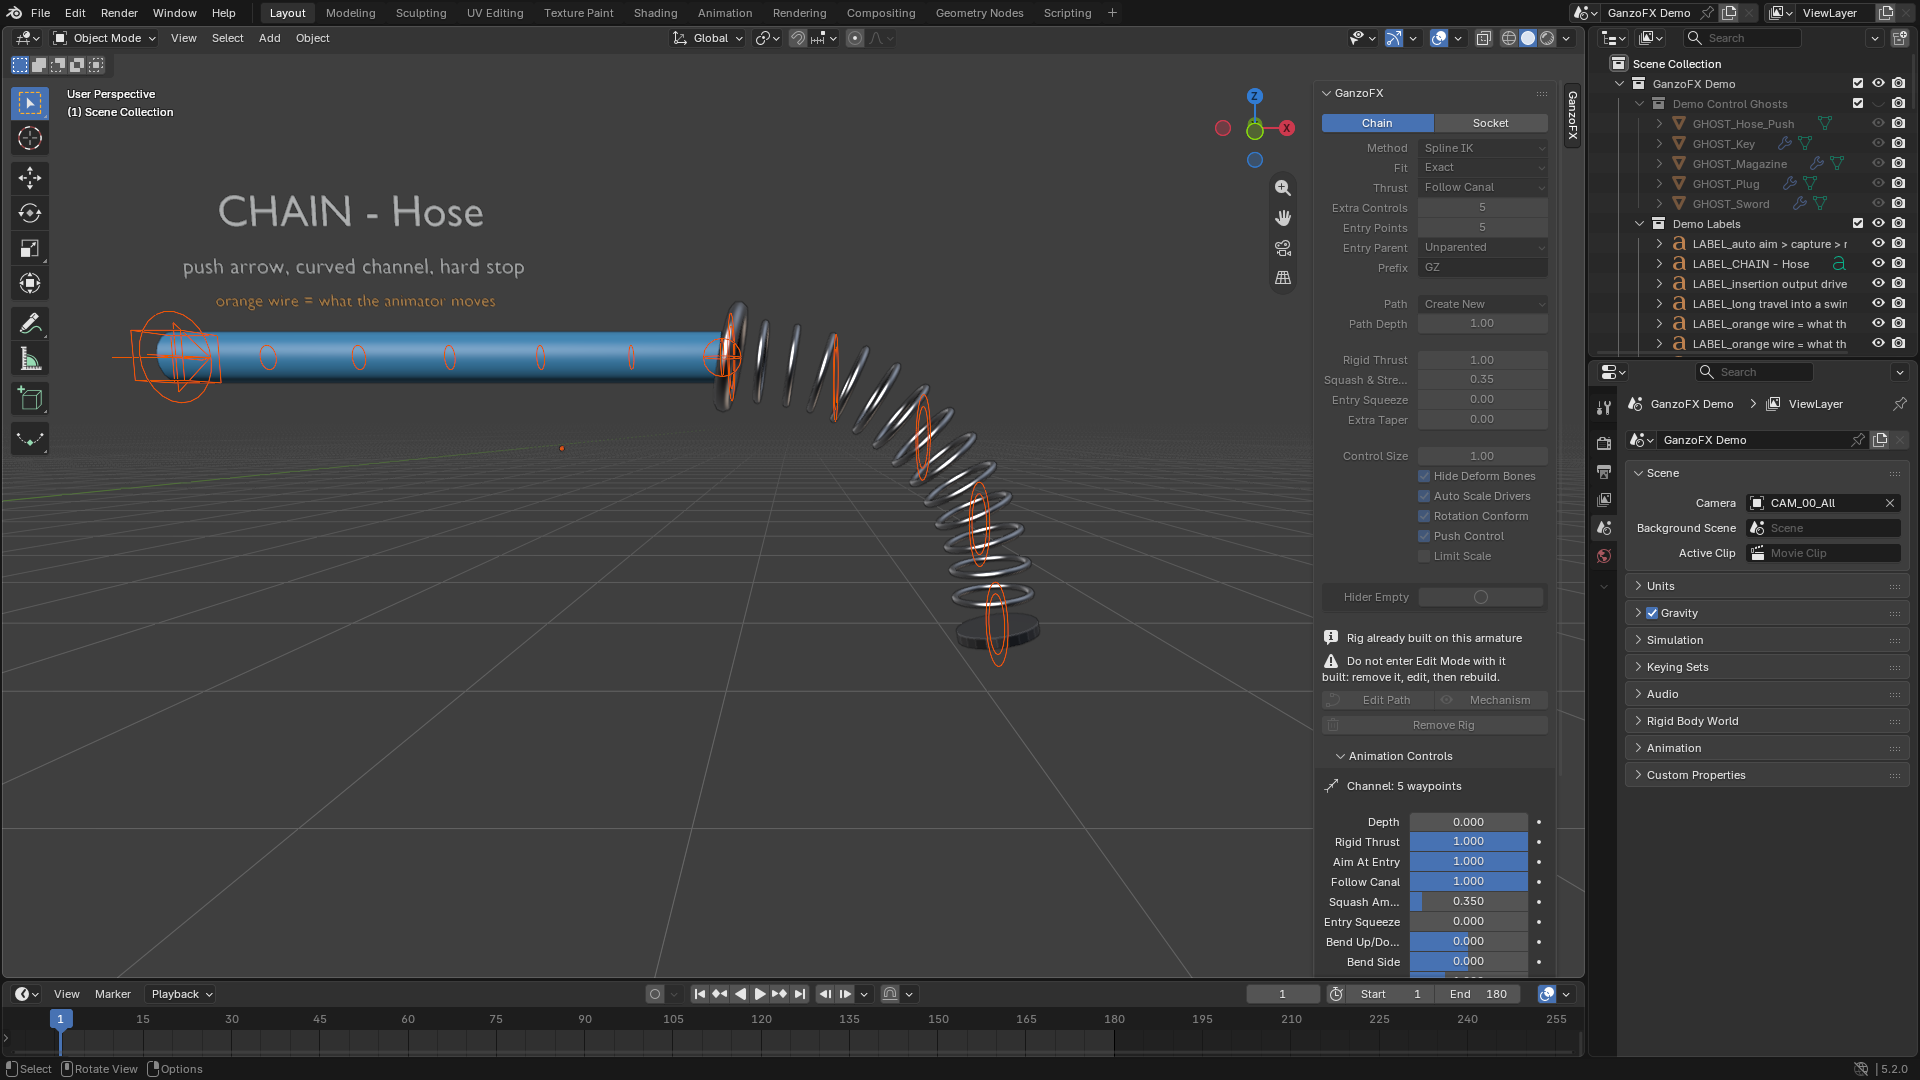The image size is (1920, 1080).
Task: Toggle Hide Deform Bones checkbox
Action: tap(1424, 476)
